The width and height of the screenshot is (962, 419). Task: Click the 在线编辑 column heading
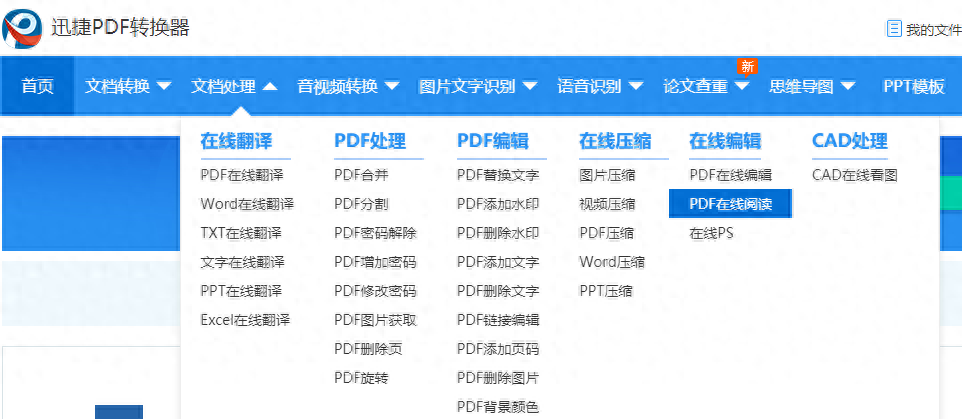pyautogui.click(x=725, y=141)
